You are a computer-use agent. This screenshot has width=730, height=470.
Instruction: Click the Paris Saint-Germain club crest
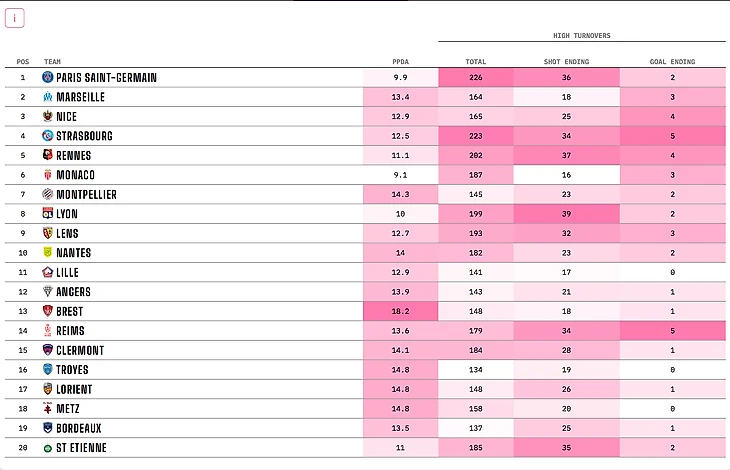(48, 77)
